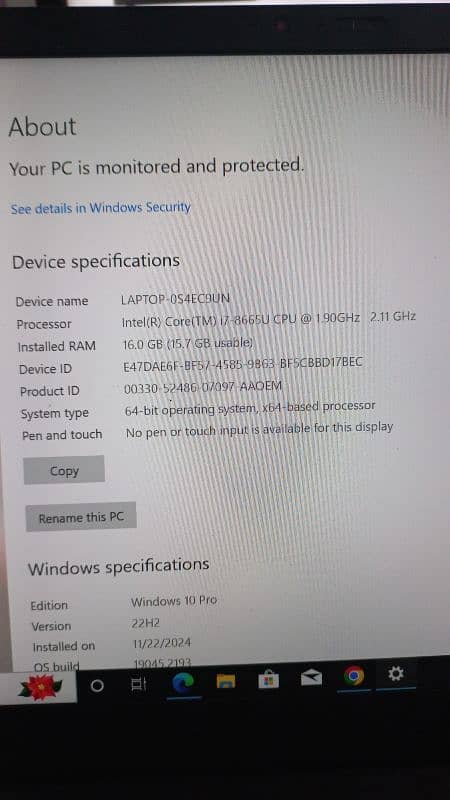The width and height of the screenshot is (450, 800).
Task: Open File Explorer from the taskbar
Action: click(x=226, y=681)
